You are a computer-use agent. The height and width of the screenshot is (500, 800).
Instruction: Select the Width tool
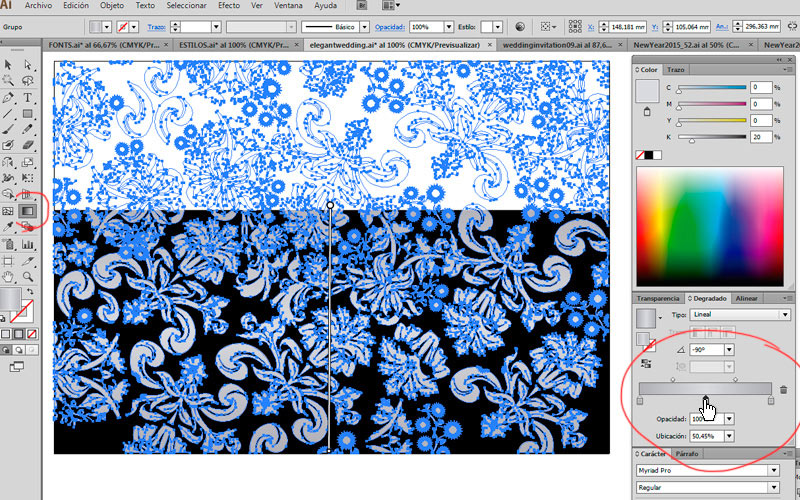(8, 178)
